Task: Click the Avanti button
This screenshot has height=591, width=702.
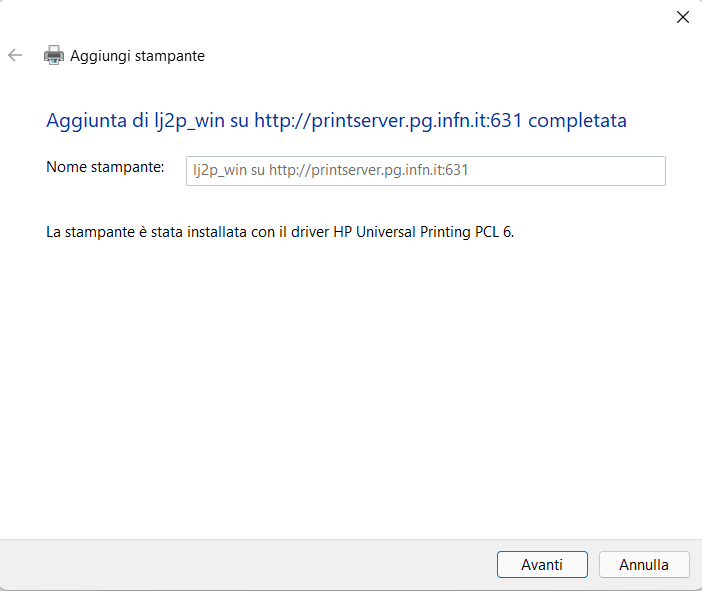Action: 542,564
